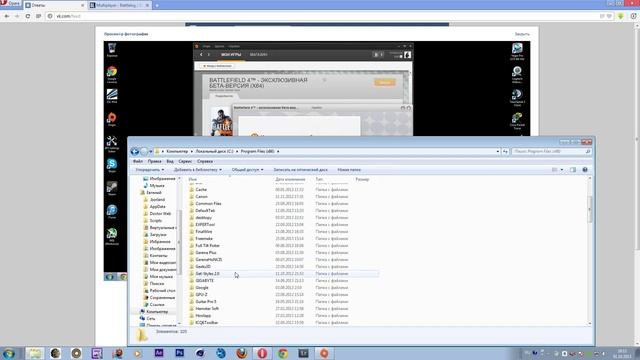The image size is (640, 360).
Task: Select the GIGABYTE folder
Action: pos(204,281)
